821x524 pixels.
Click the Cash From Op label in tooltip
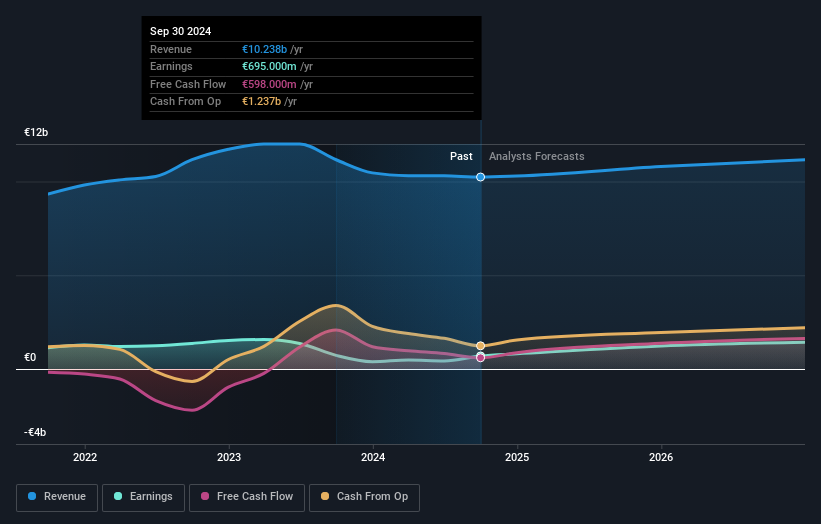click(185, 102)
